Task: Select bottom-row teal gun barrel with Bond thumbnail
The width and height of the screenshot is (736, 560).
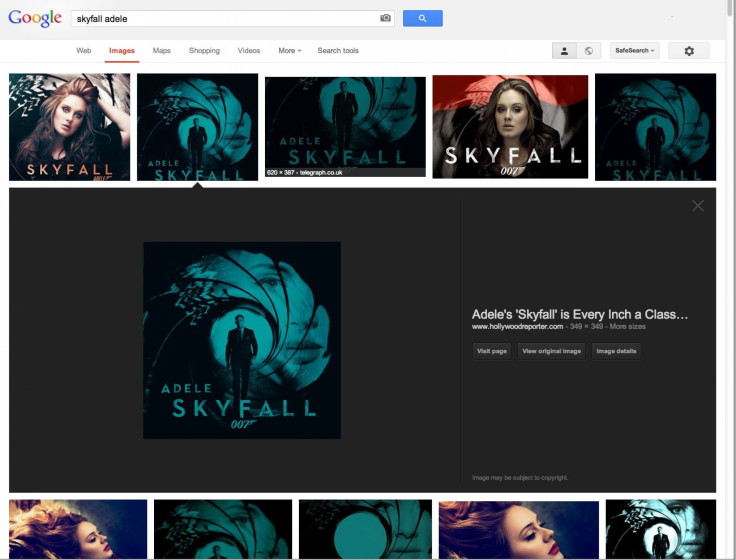Action: 223,529
